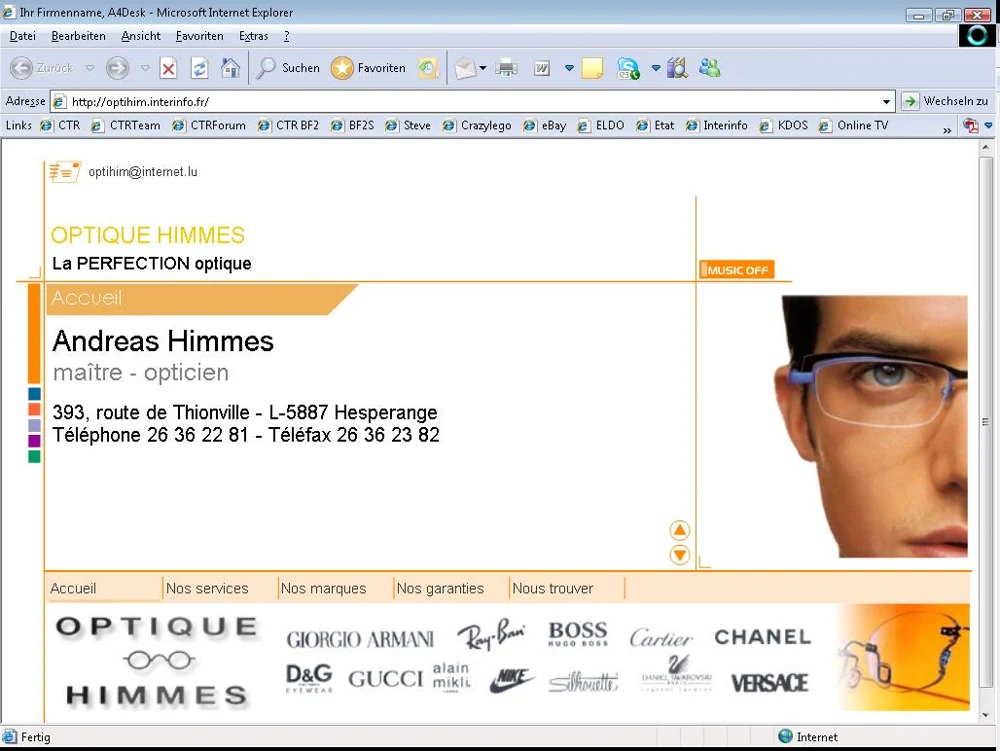Click the green color square
Viewport: 1000px width, 751px height.
point(34,456)
